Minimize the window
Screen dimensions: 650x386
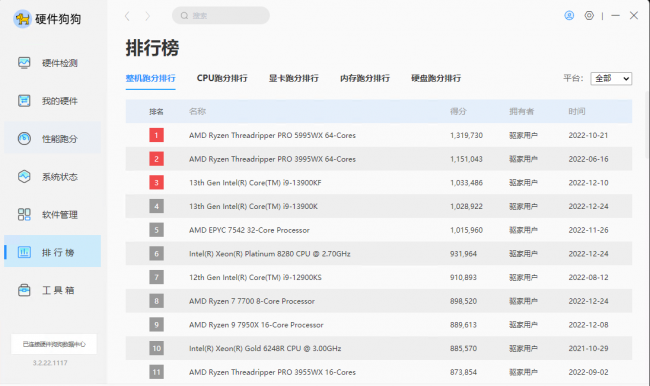pyautogui.click(x=616, y=16)
